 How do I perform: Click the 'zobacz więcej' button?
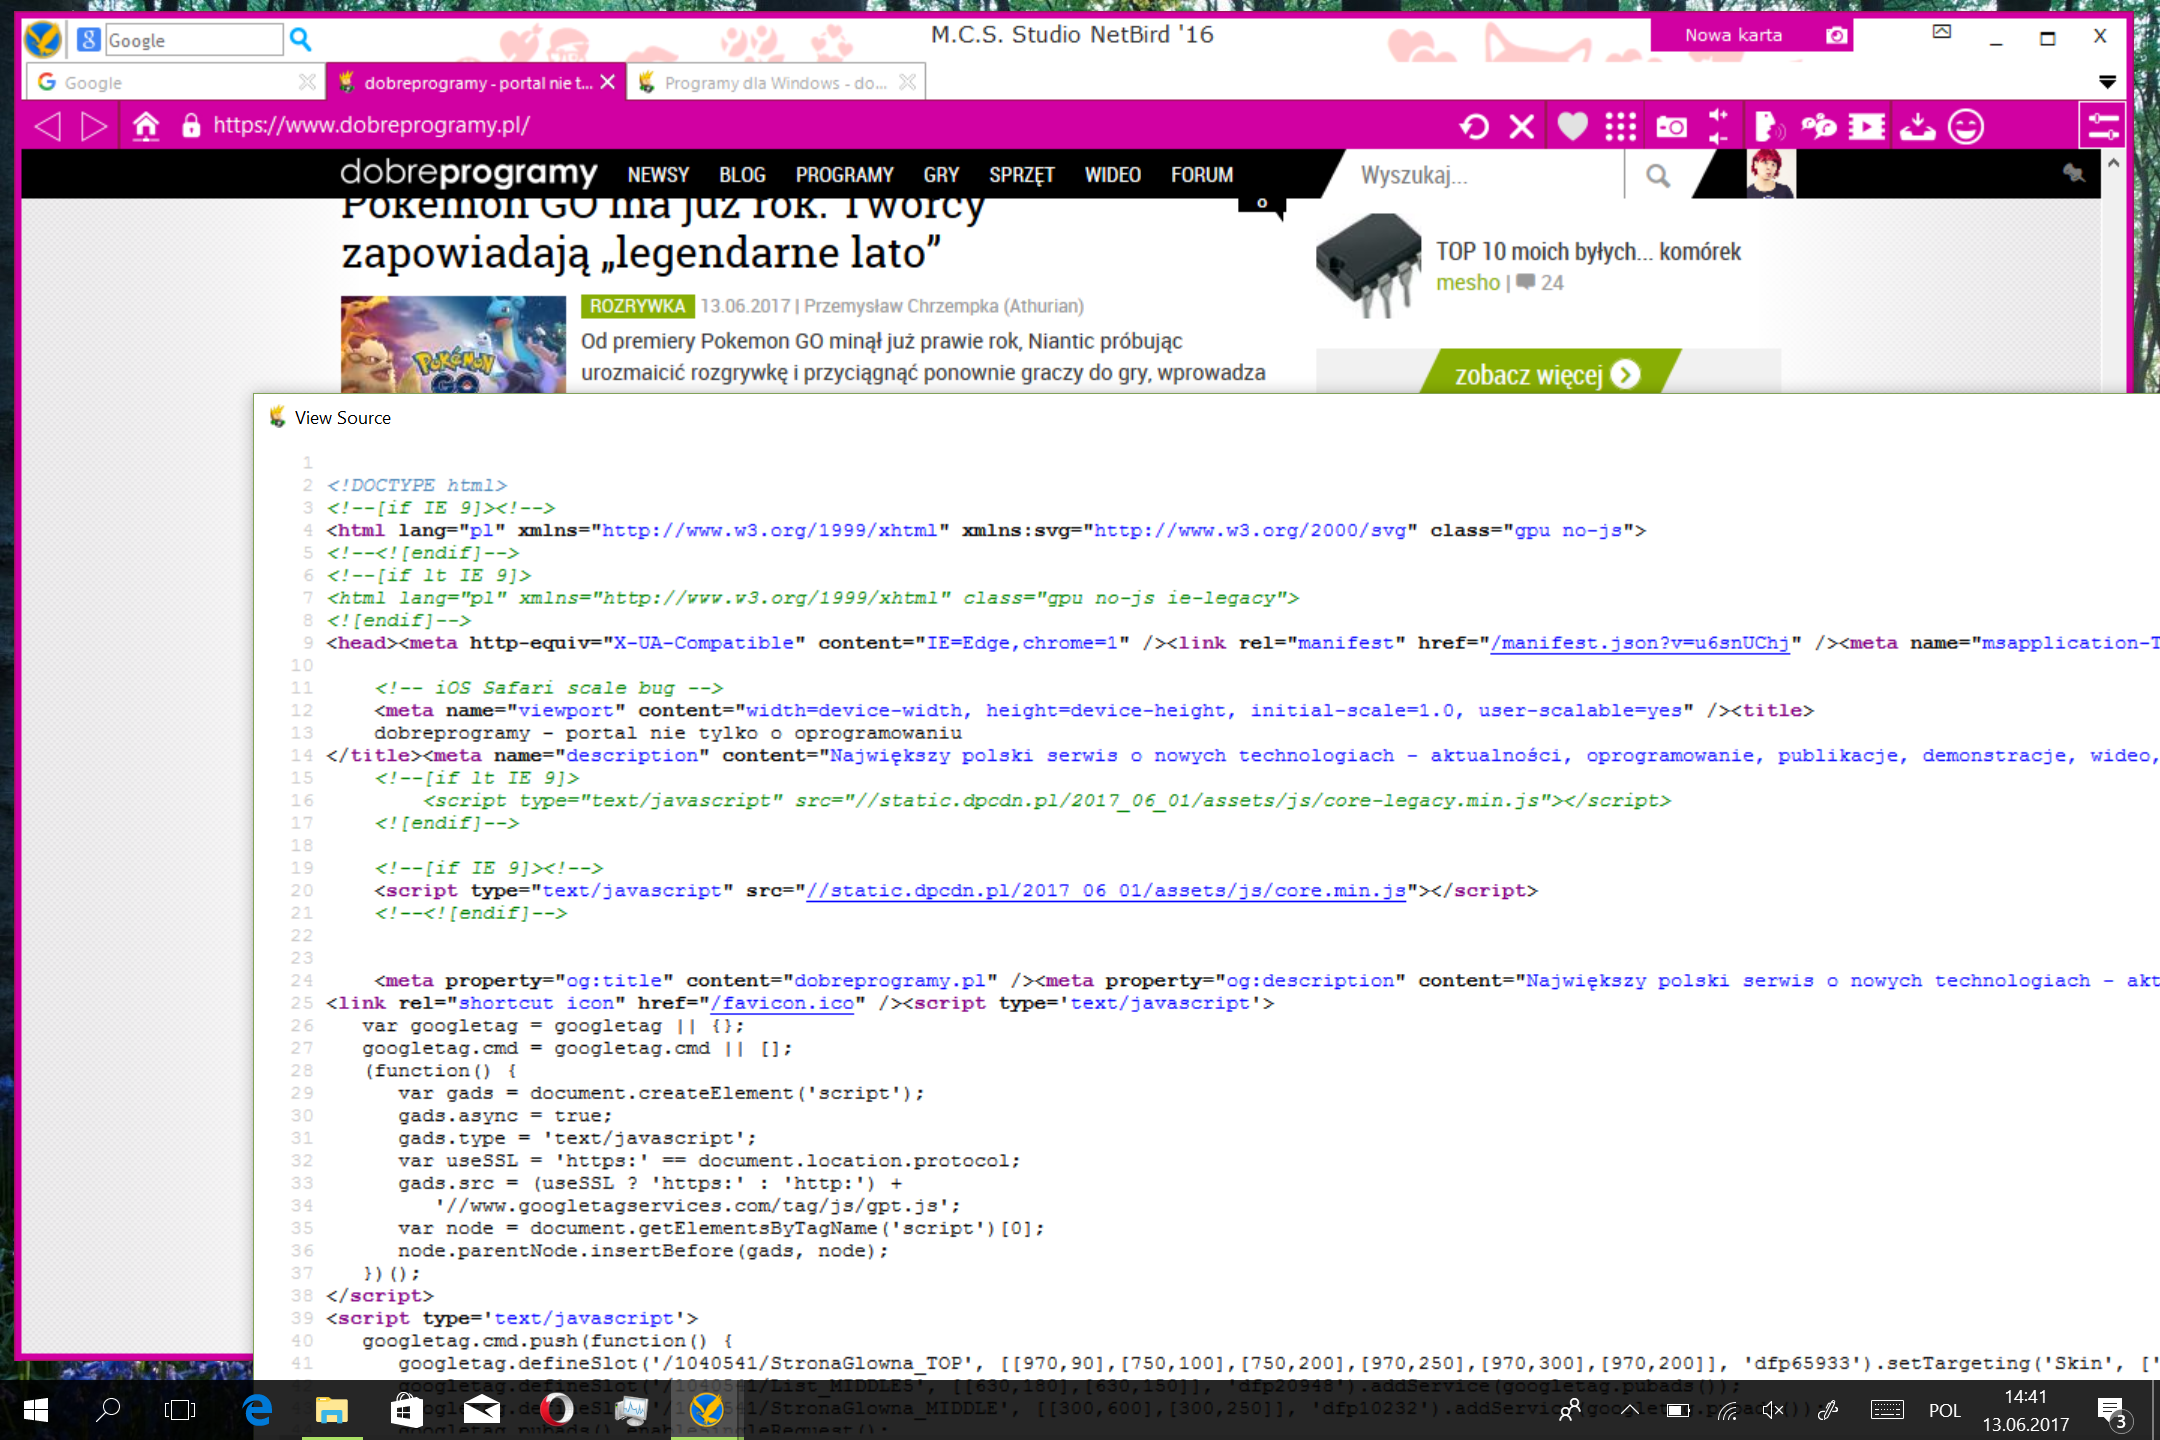pyautogui.click(x=1546, y=375)
